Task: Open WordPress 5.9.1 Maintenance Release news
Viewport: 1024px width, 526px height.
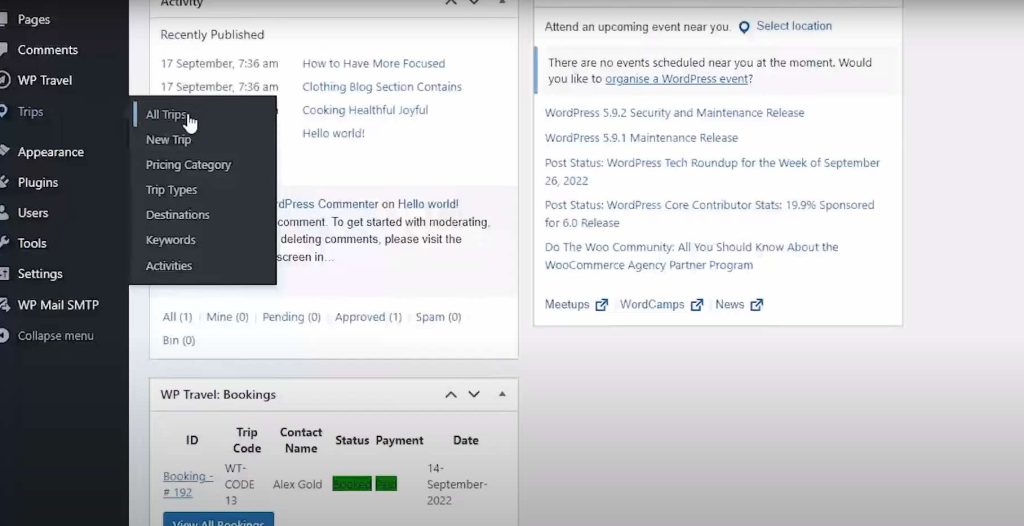Action: (641, 138)
